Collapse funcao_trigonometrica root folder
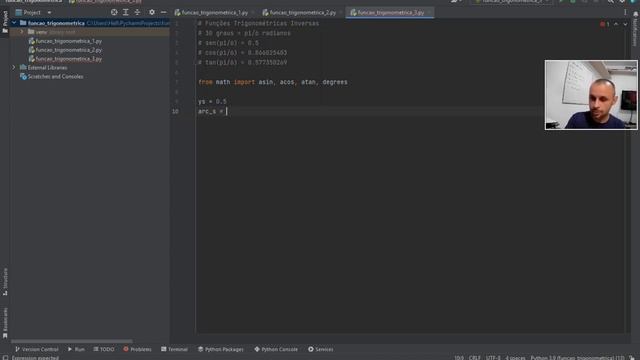Image resolution: width=640 pixels, height=360 pixels. (x=14, y=23)
